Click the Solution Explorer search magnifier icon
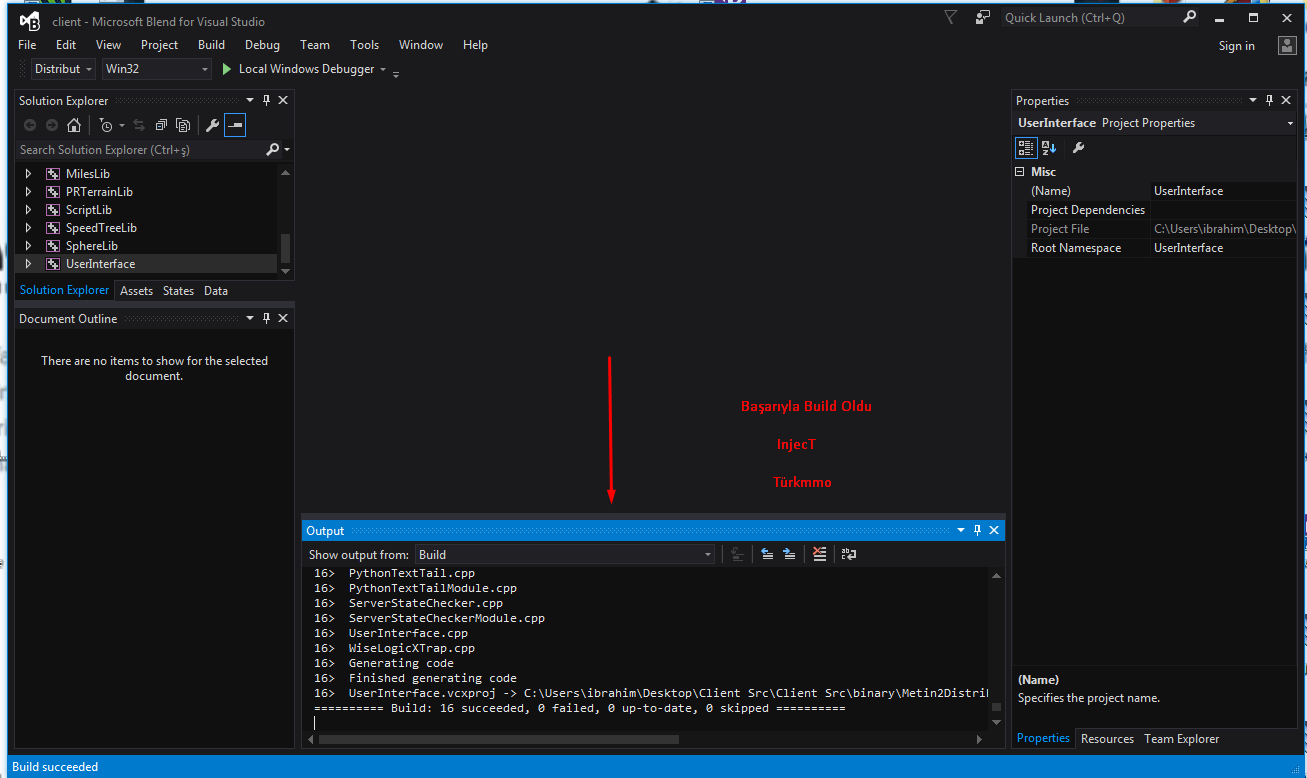 tap(273, 149)
